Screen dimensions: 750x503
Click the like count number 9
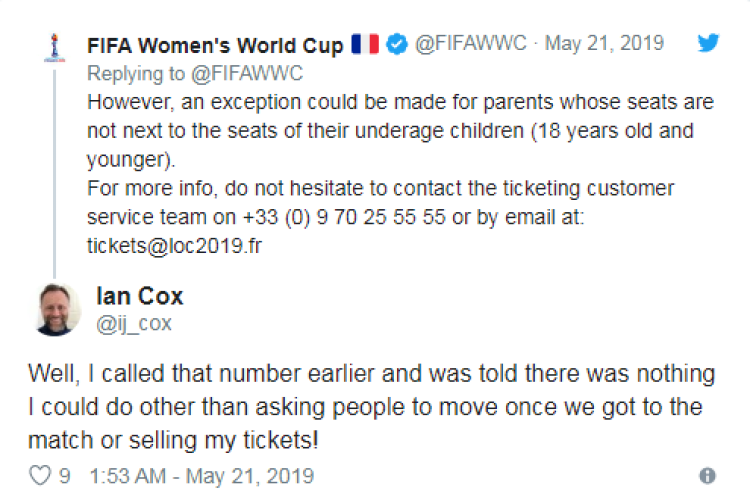coord(64,476)
